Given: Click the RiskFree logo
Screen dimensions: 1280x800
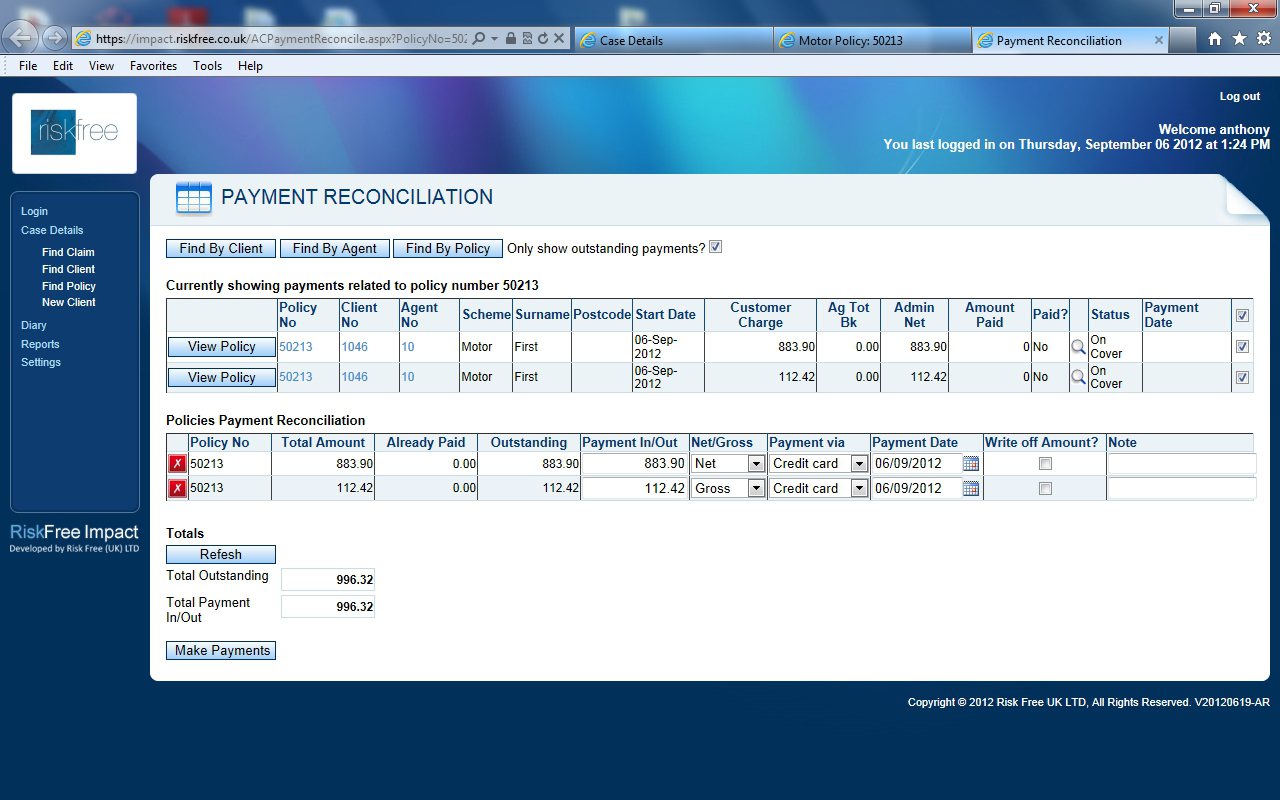Looking at the screenshot, I should (74, 133).
